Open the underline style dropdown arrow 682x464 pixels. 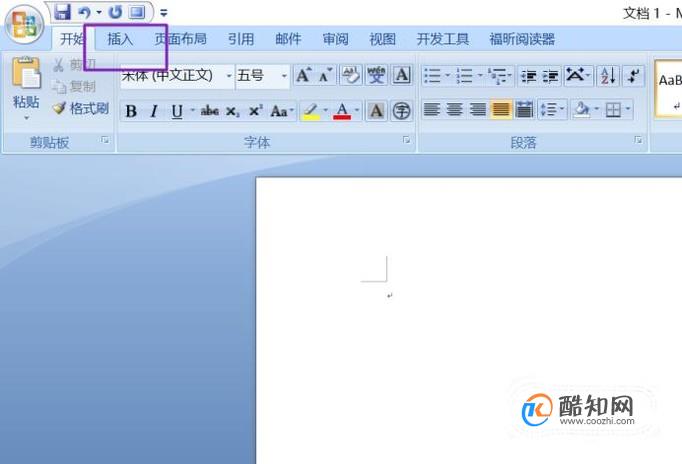click(x=192, y=110)
